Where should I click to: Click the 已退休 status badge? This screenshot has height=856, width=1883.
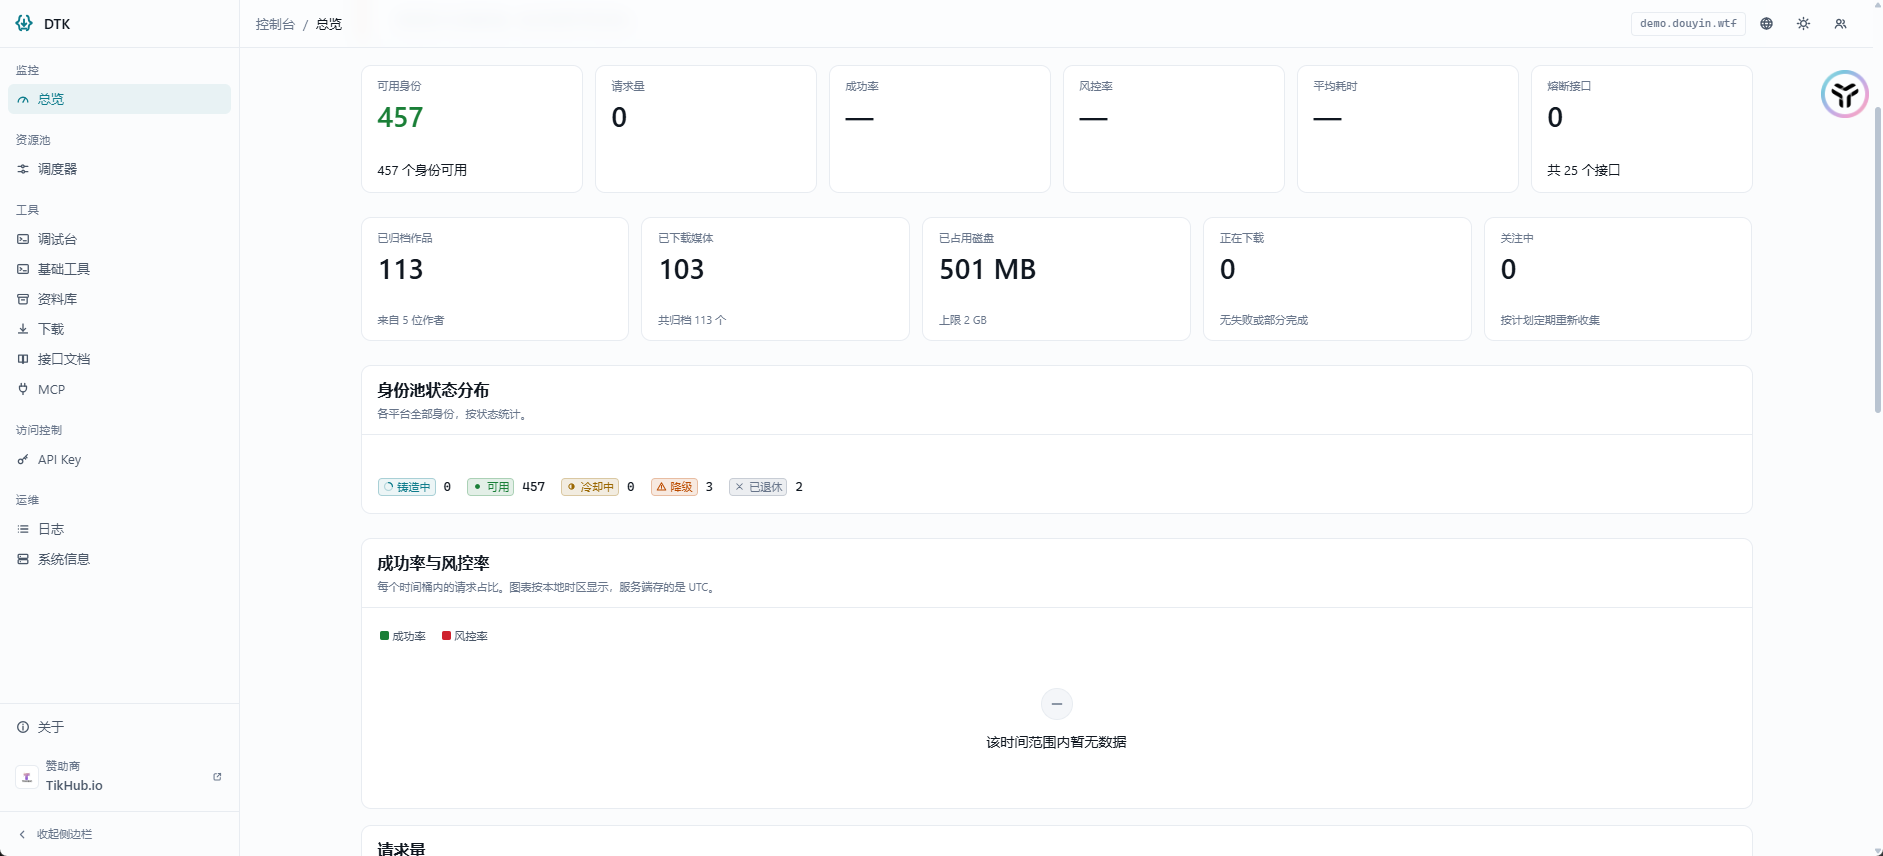(x=758, y=487)
